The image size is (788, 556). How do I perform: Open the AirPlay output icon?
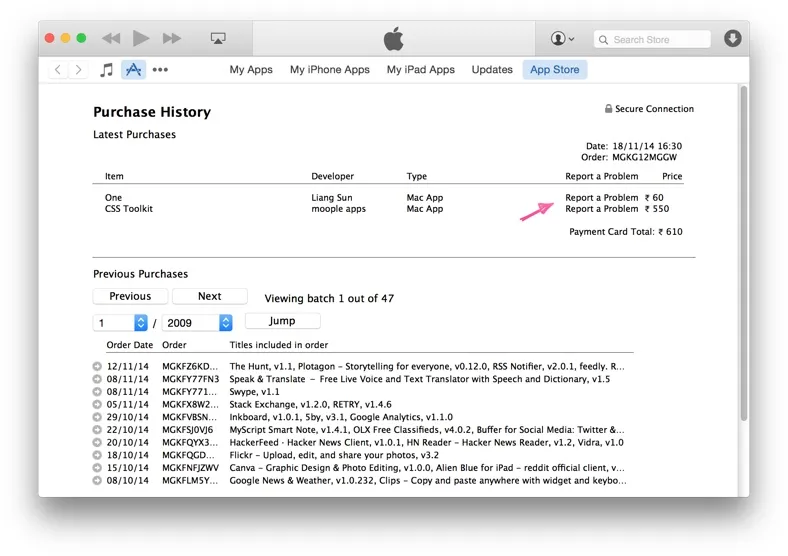point(218,38)
